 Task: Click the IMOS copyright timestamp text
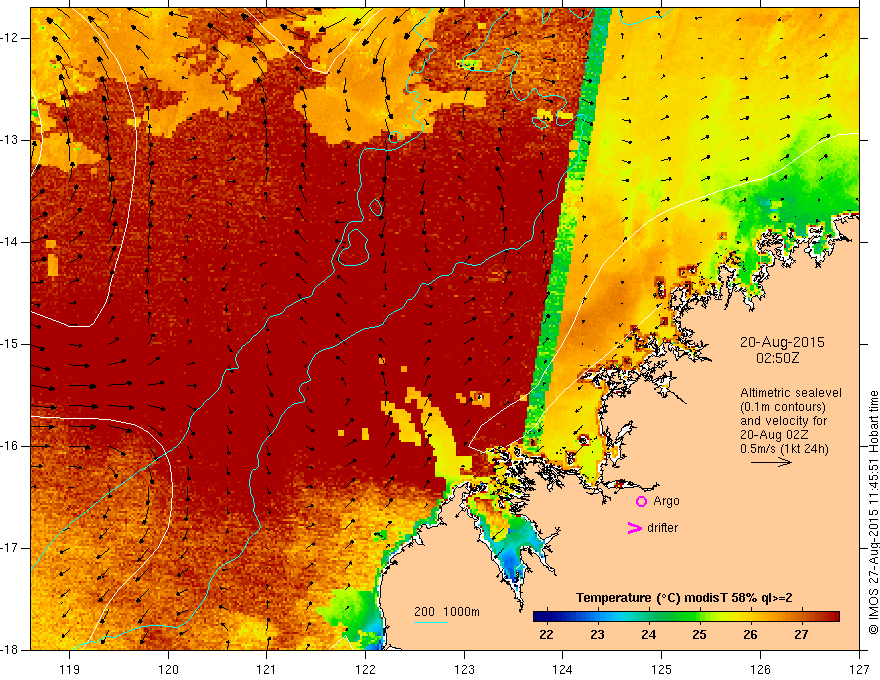pyautogui.click(x=873, y=513)
